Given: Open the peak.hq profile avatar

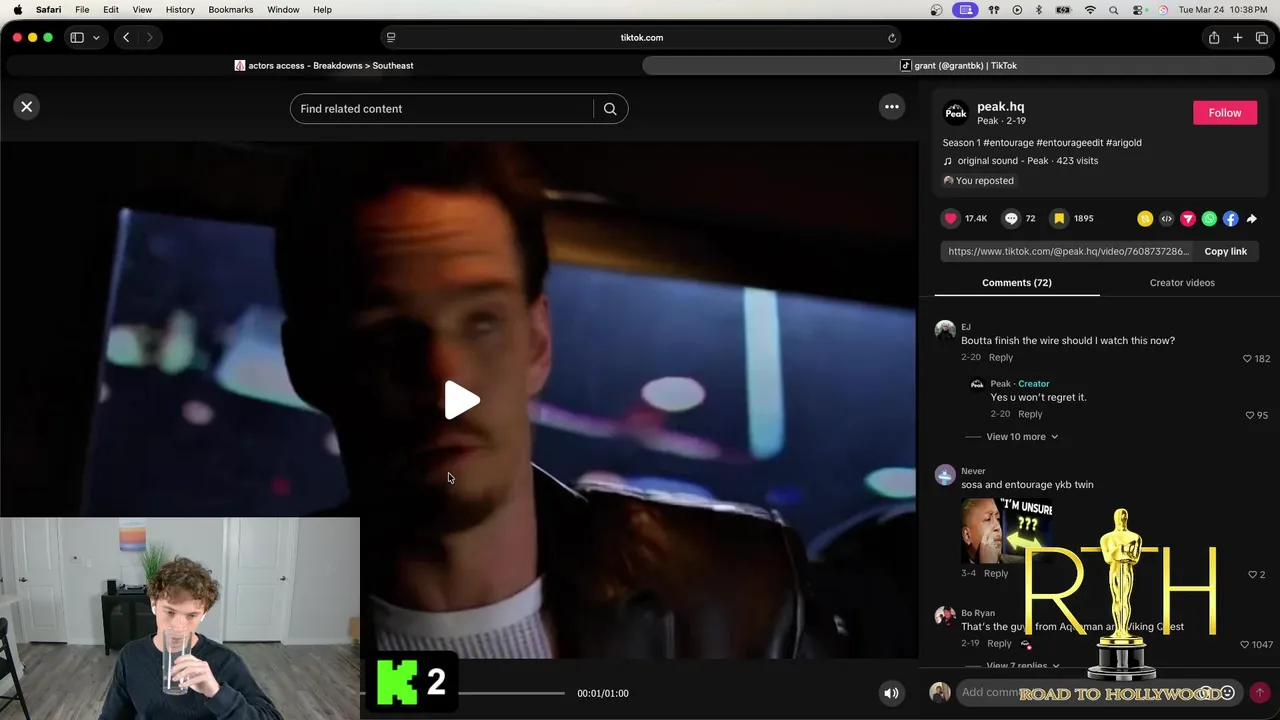Looking at the screenshot, I should point(956,113).
